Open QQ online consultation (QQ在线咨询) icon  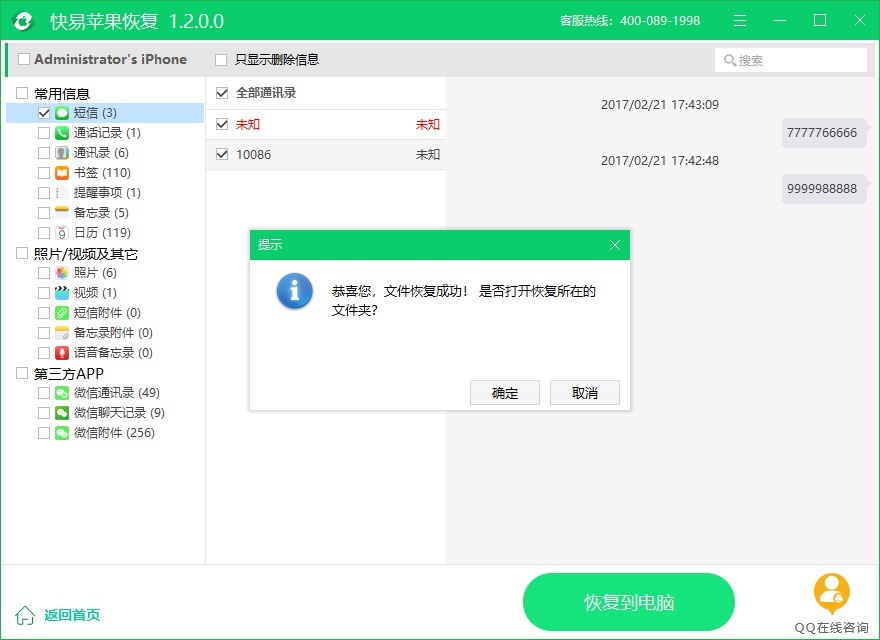pyautogui.click(x=831, y=593)
